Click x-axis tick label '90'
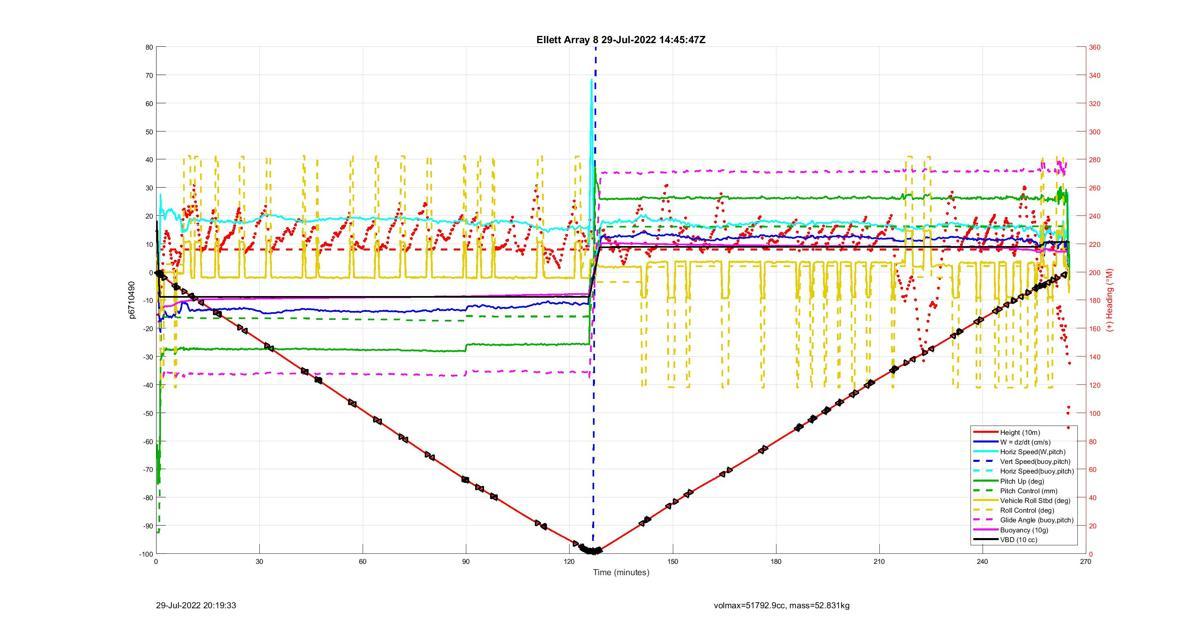Image resolution: width=1200 pixels, height=622 pixels. [466, 562]
